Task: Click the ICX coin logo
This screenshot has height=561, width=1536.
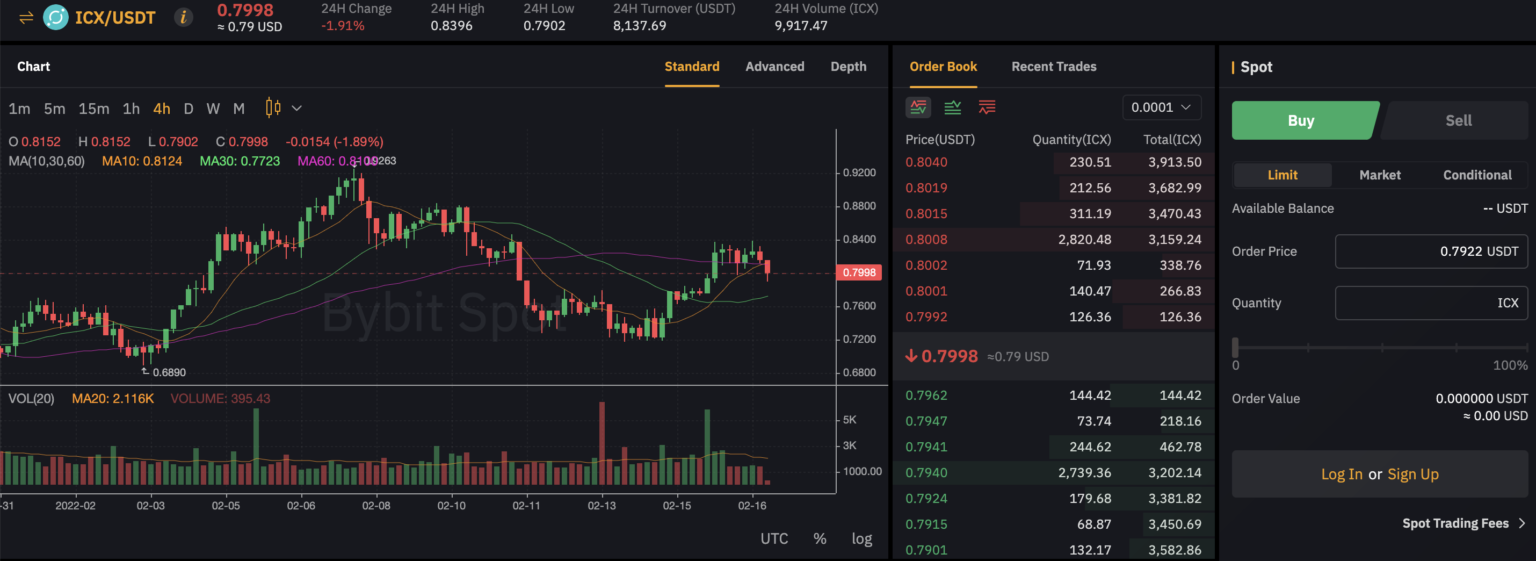Action: 56,17
